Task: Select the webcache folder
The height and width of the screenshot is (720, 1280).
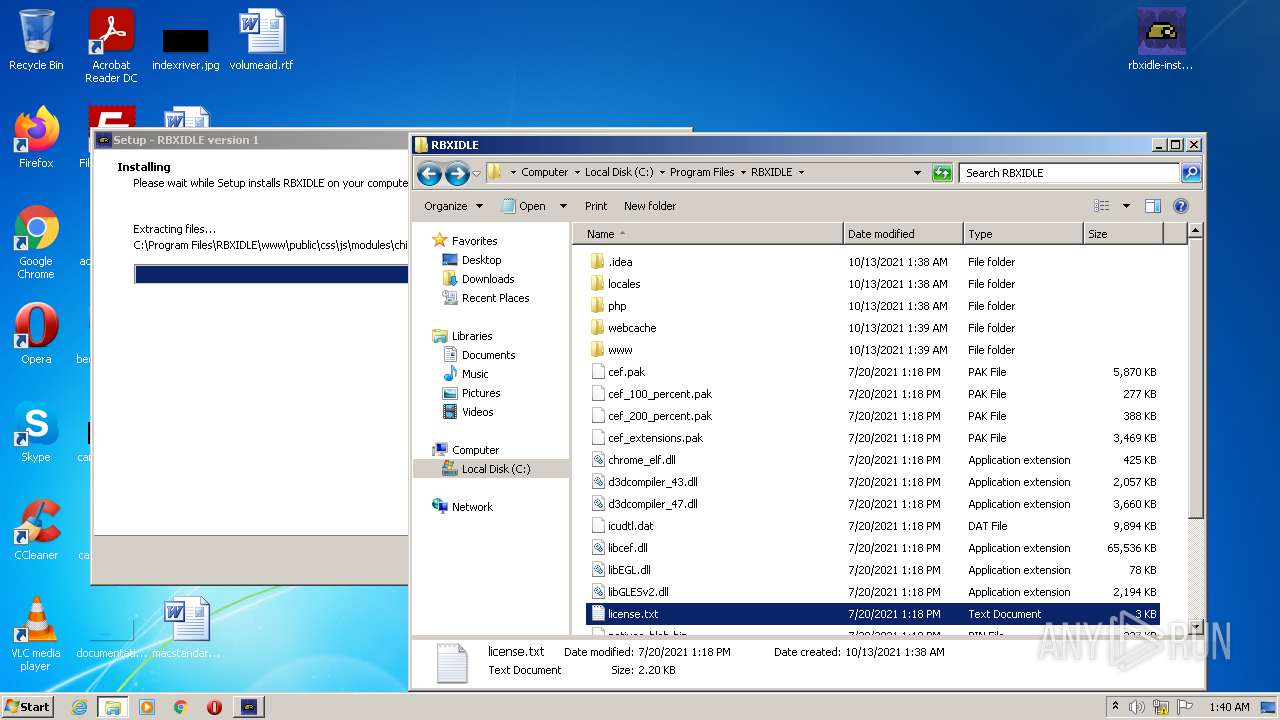Action: click(x=632, y=328)
